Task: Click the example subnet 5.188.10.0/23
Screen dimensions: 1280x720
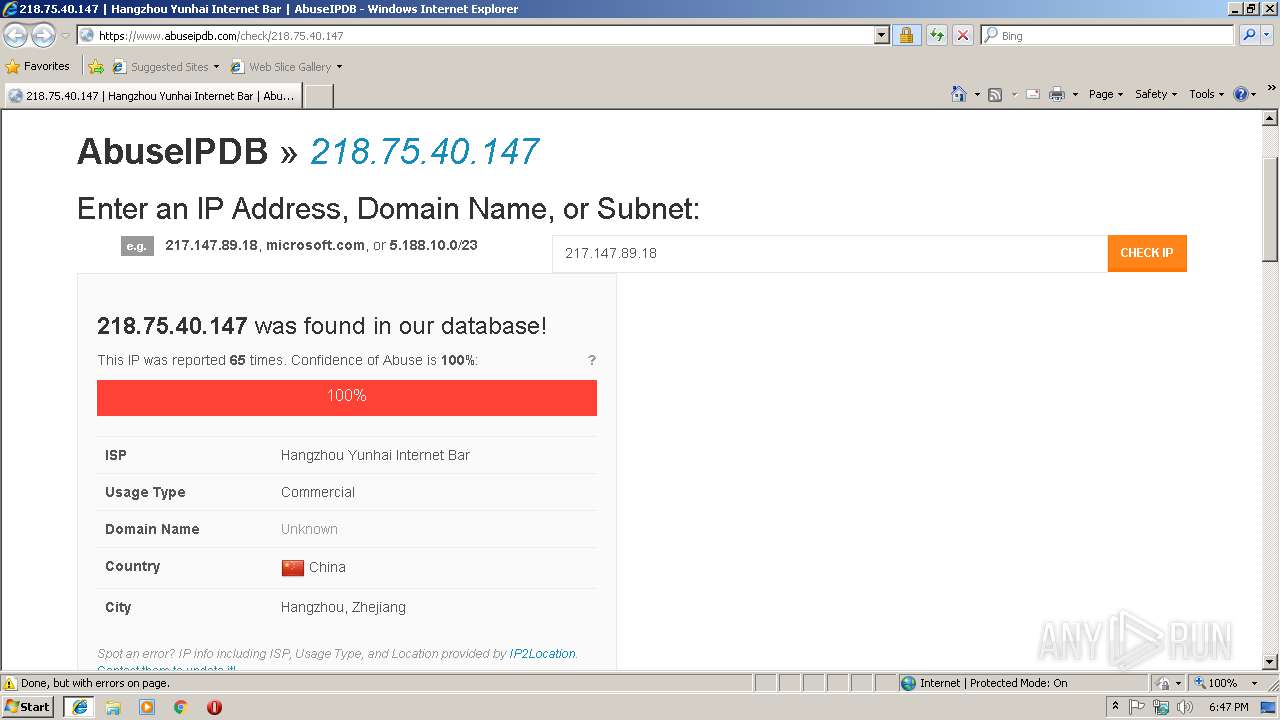Action: tap(433, 245)
